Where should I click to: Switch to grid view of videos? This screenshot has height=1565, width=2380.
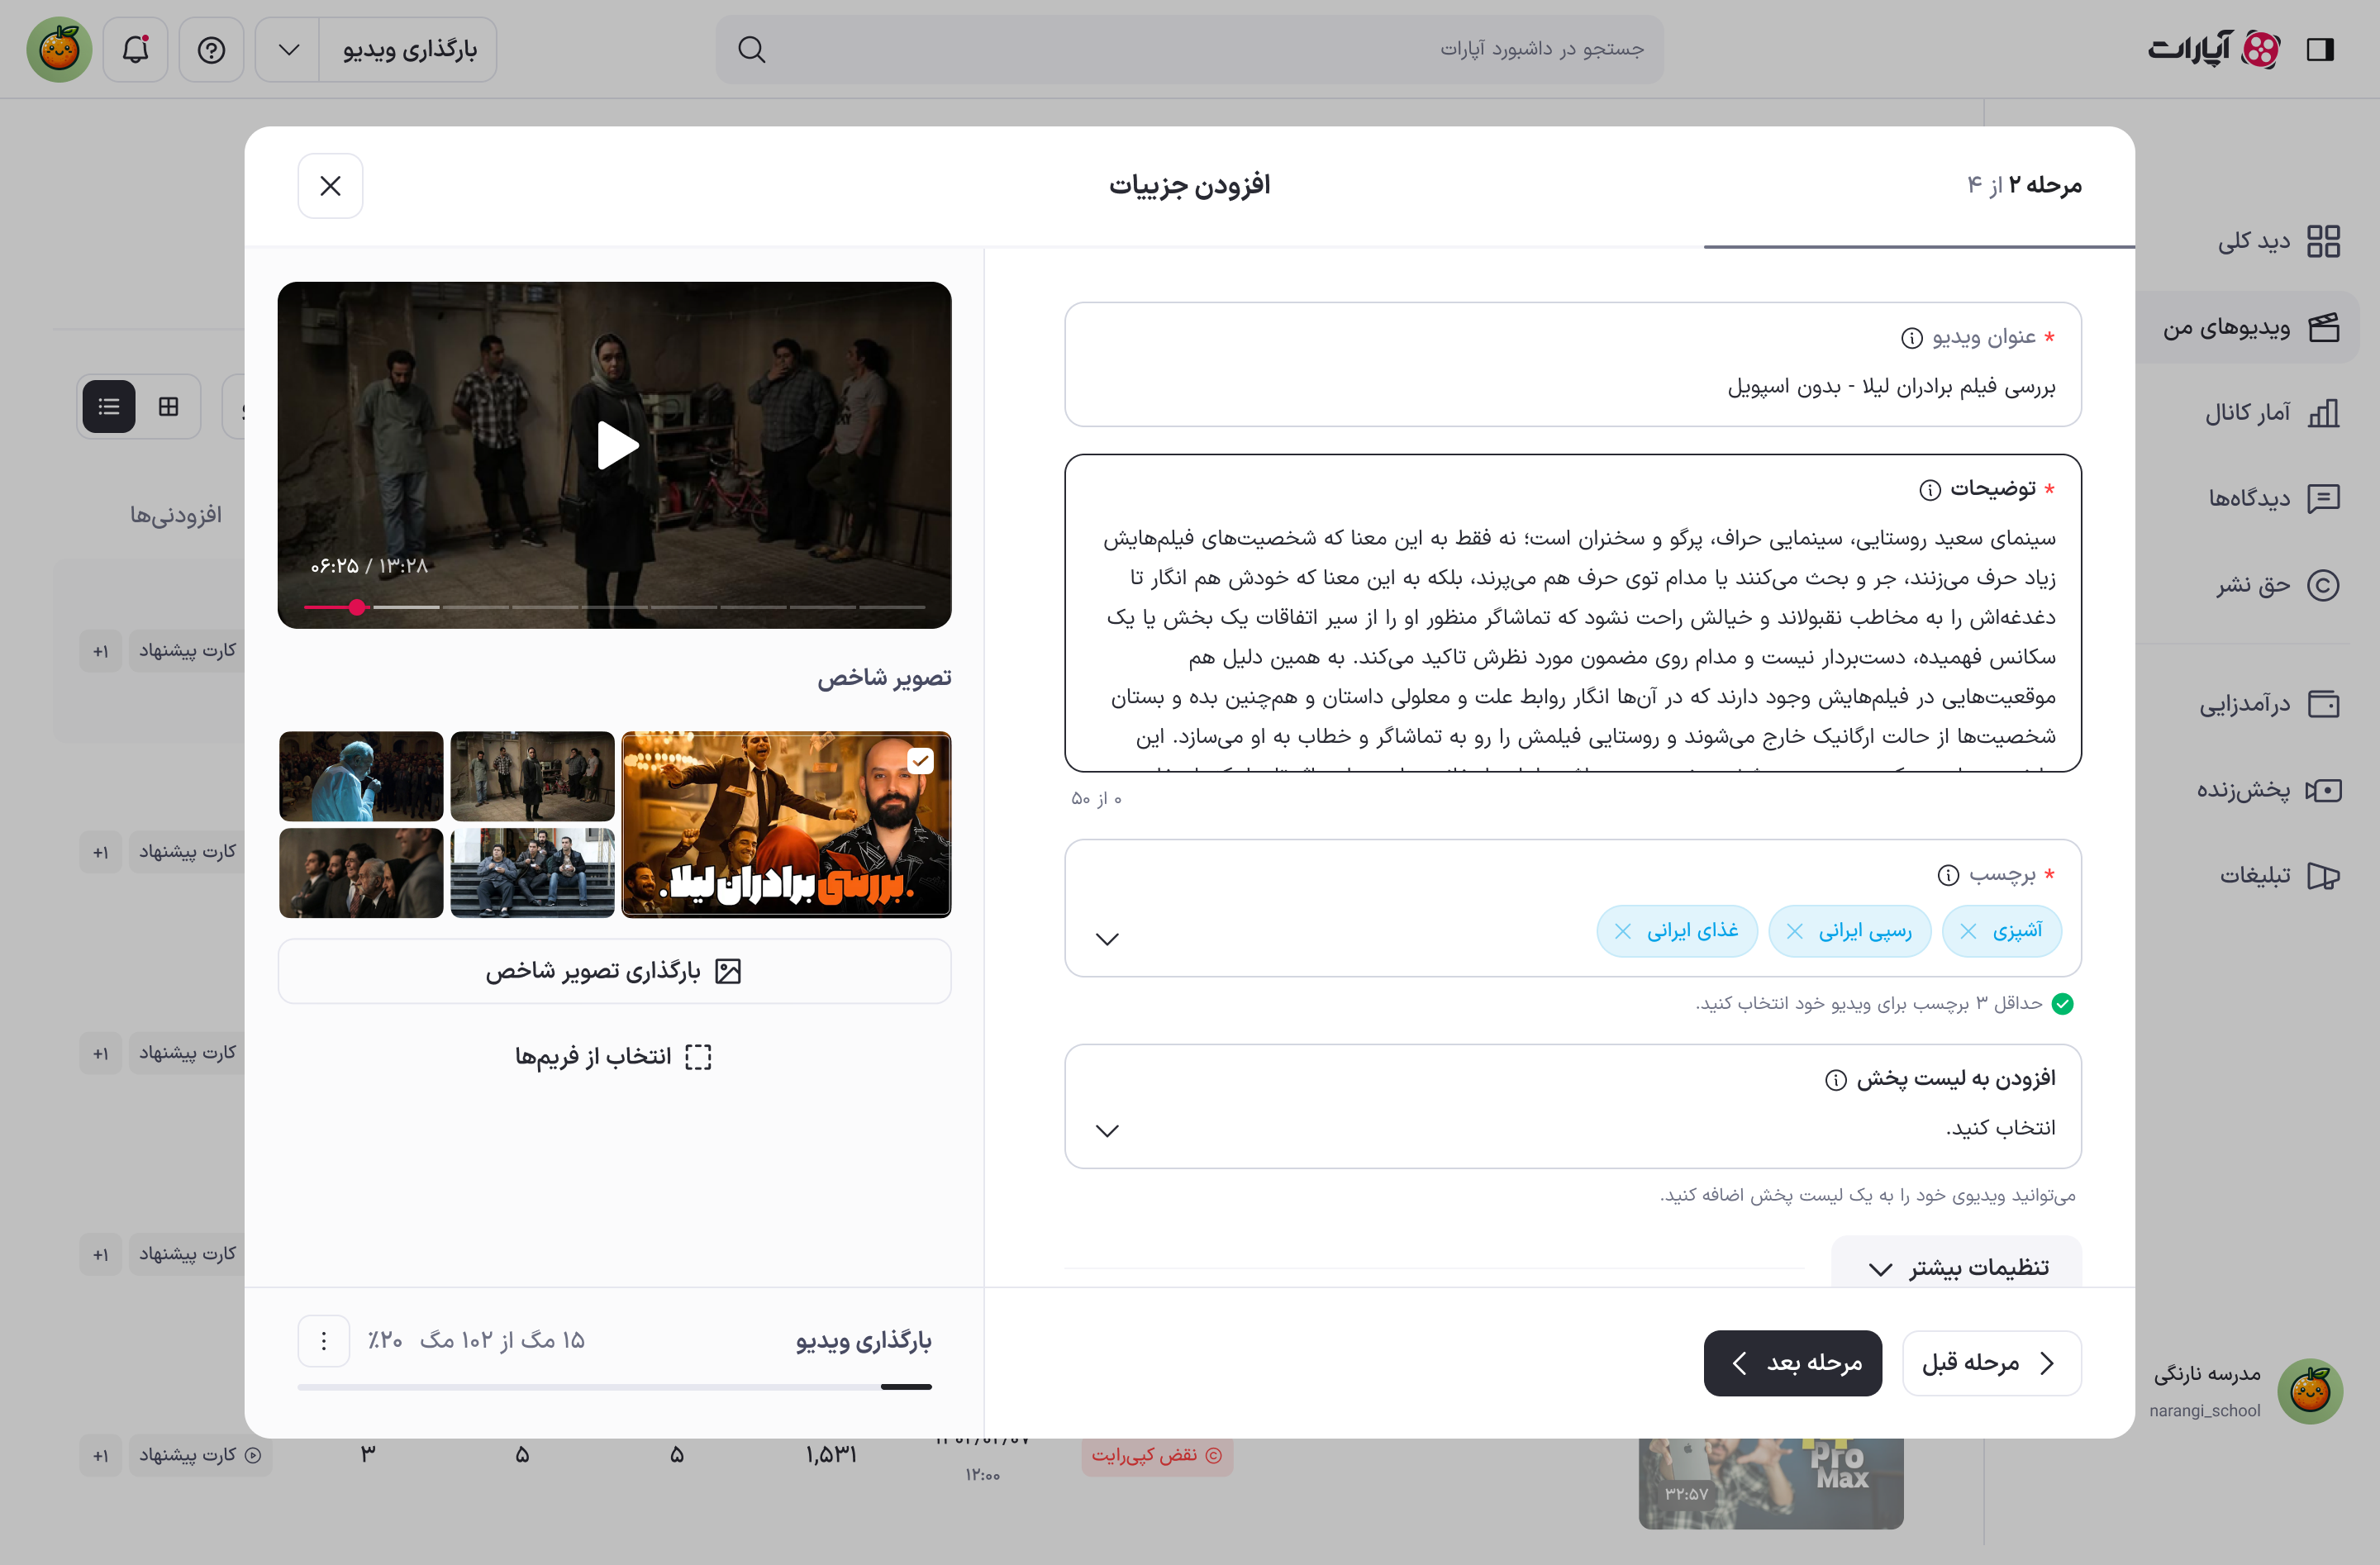pyautogui.click(x=169, y=406)
